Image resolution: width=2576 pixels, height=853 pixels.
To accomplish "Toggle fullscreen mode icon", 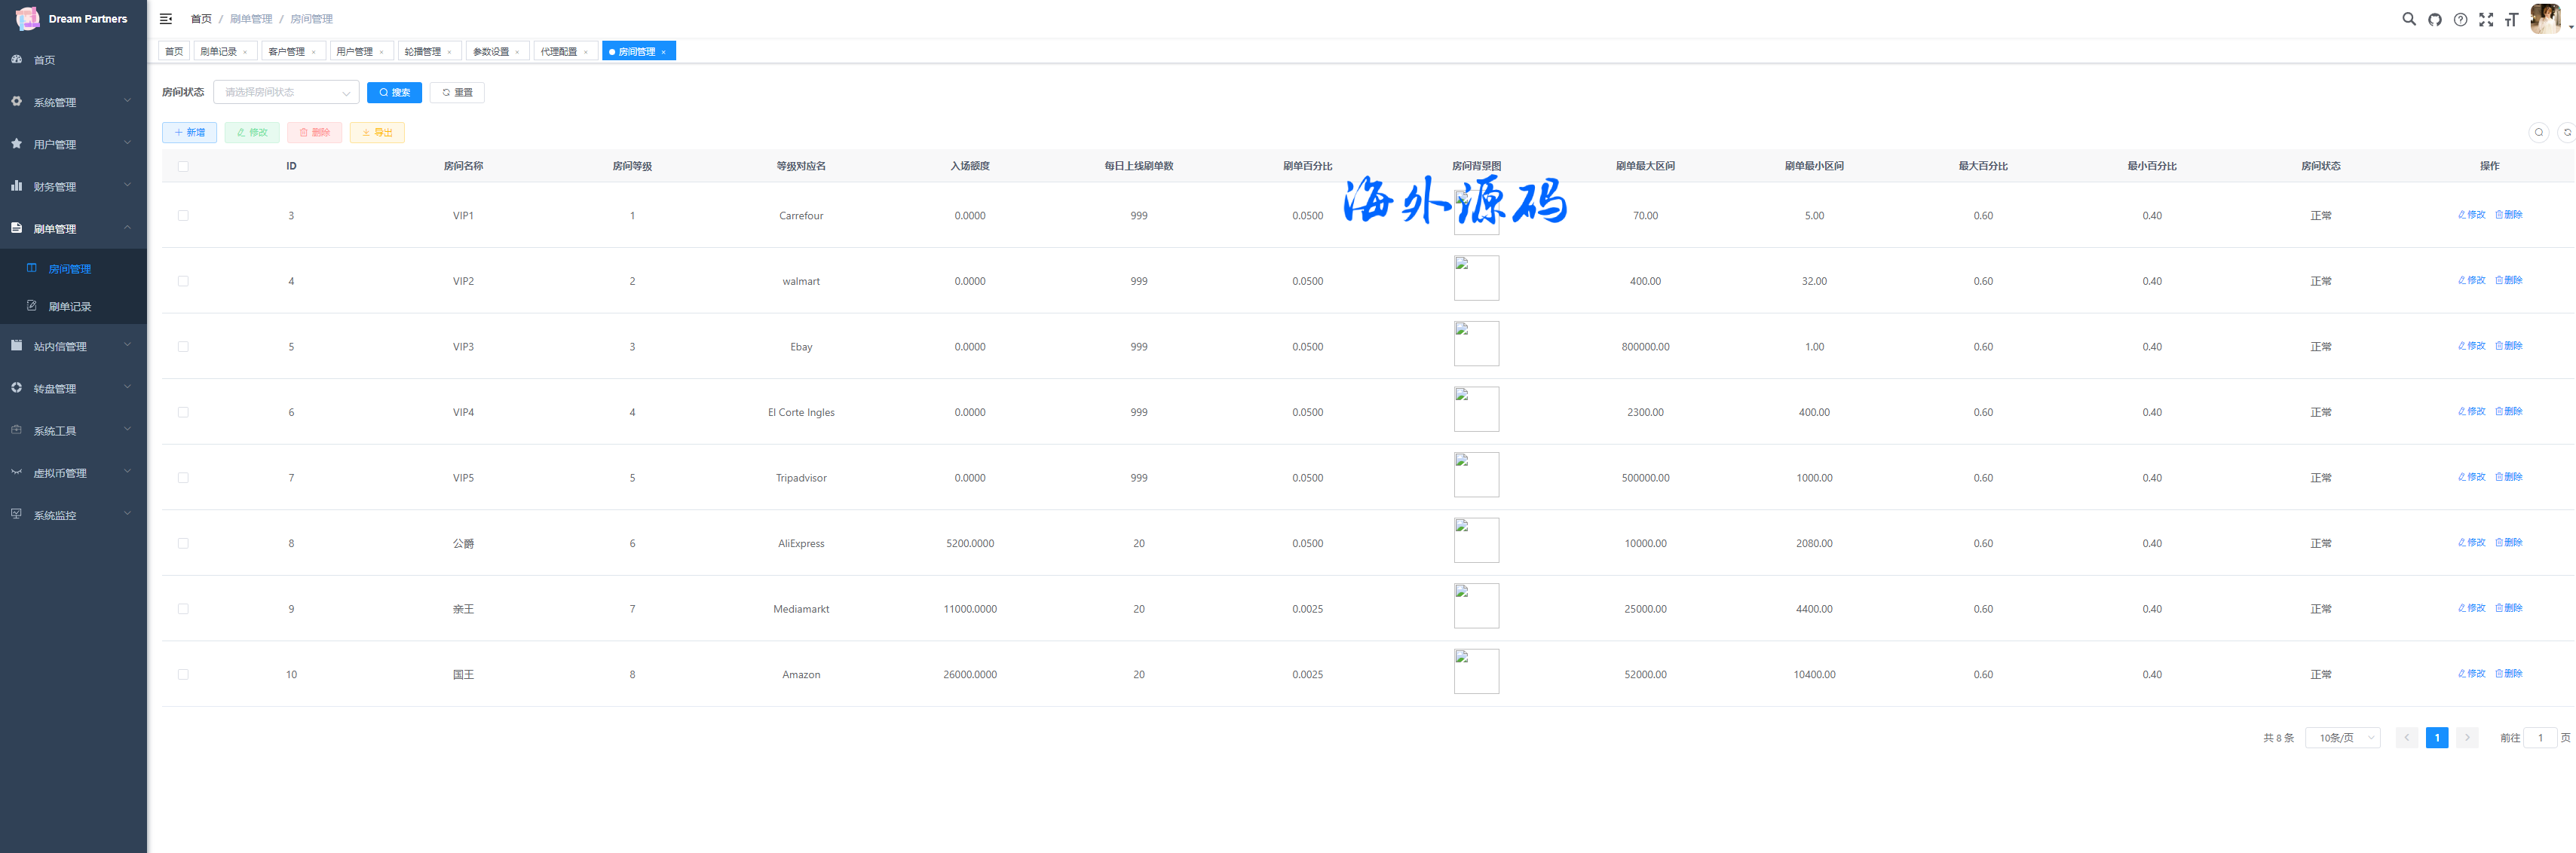I will coord(2486,19).
